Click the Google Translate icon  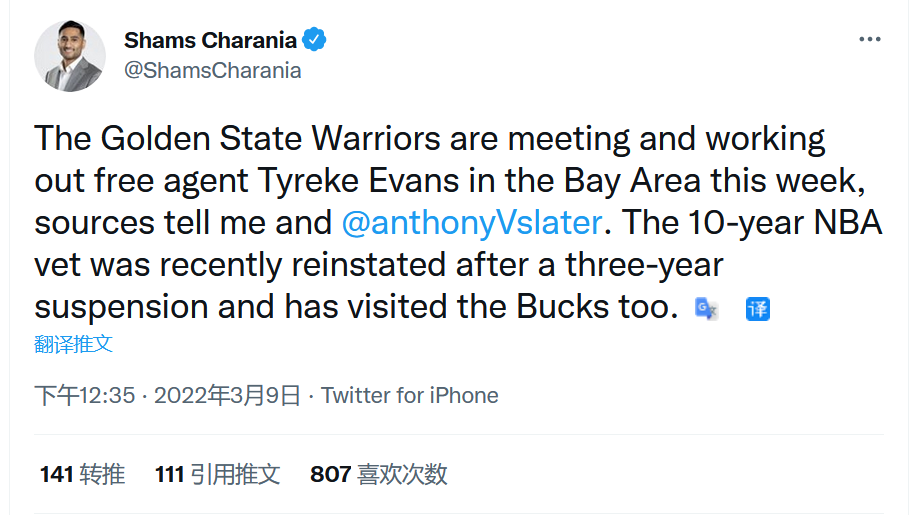tap(706, 308)
